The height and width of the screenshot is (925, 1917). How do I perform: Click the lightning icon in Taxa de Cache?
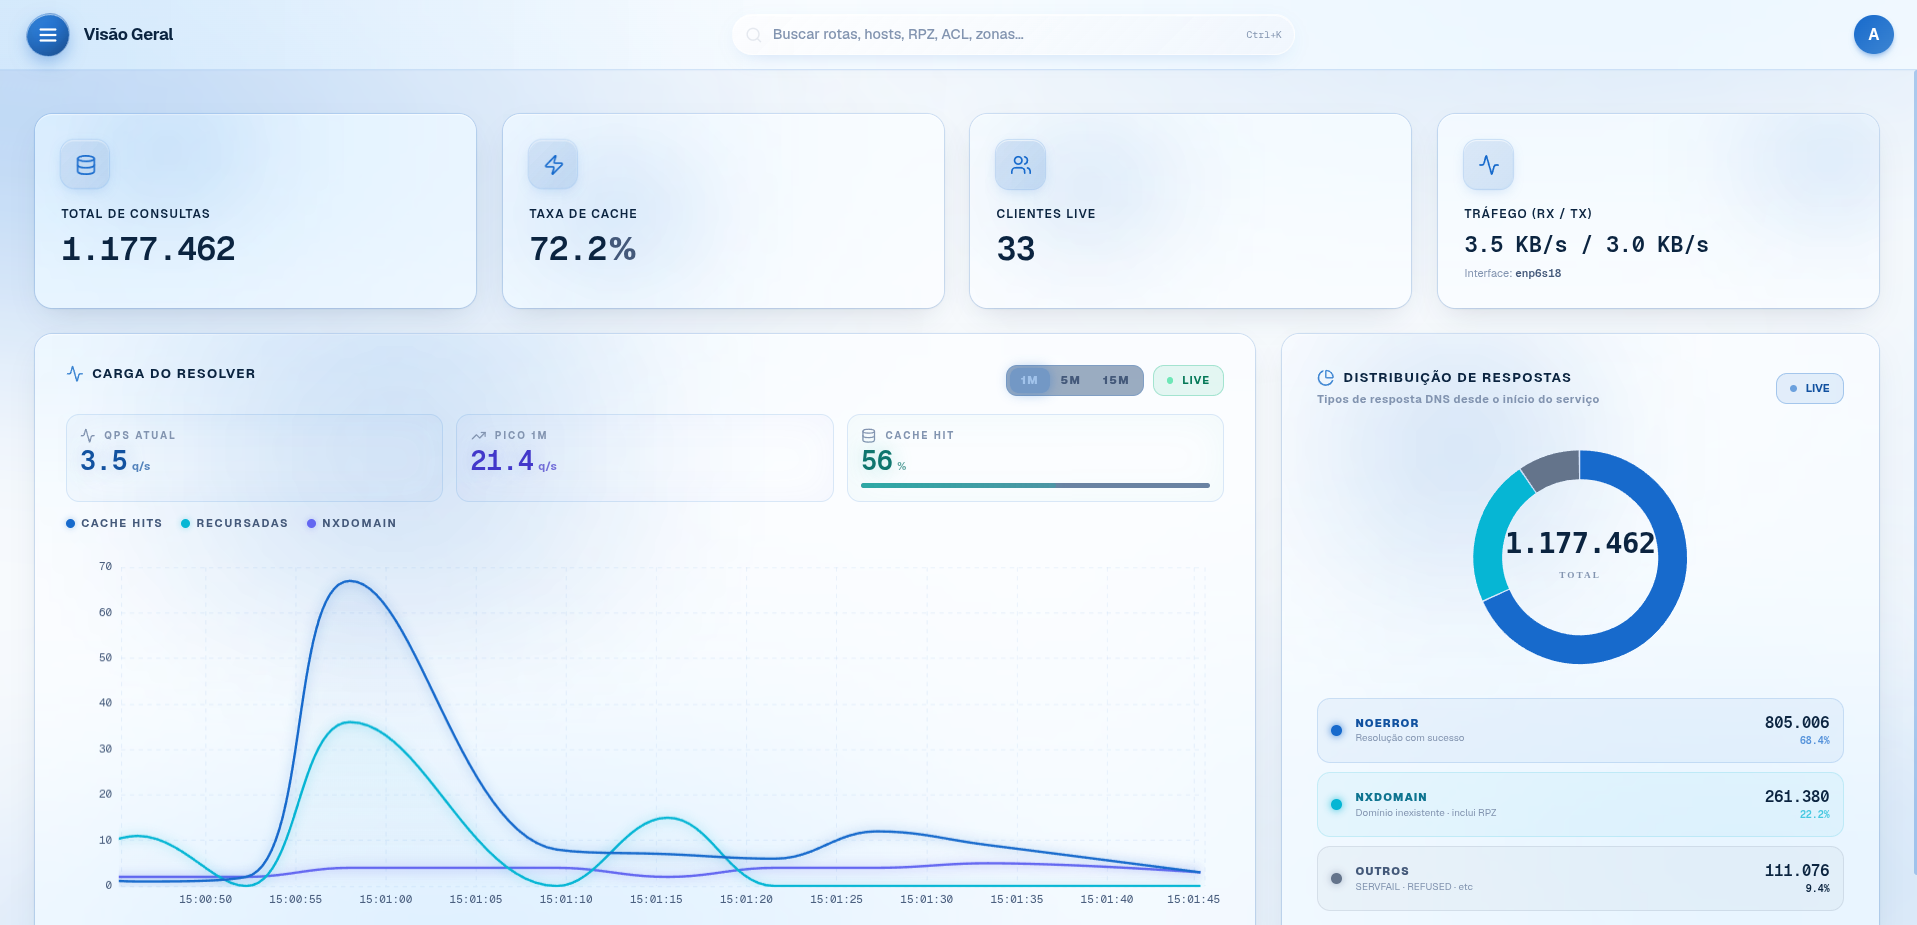point(554,165)
